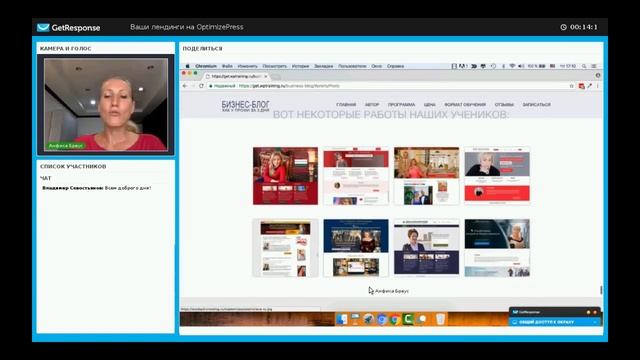Click the presenter webcam video
This screenshot has width=640, height=360.
[x=106, y=104]
